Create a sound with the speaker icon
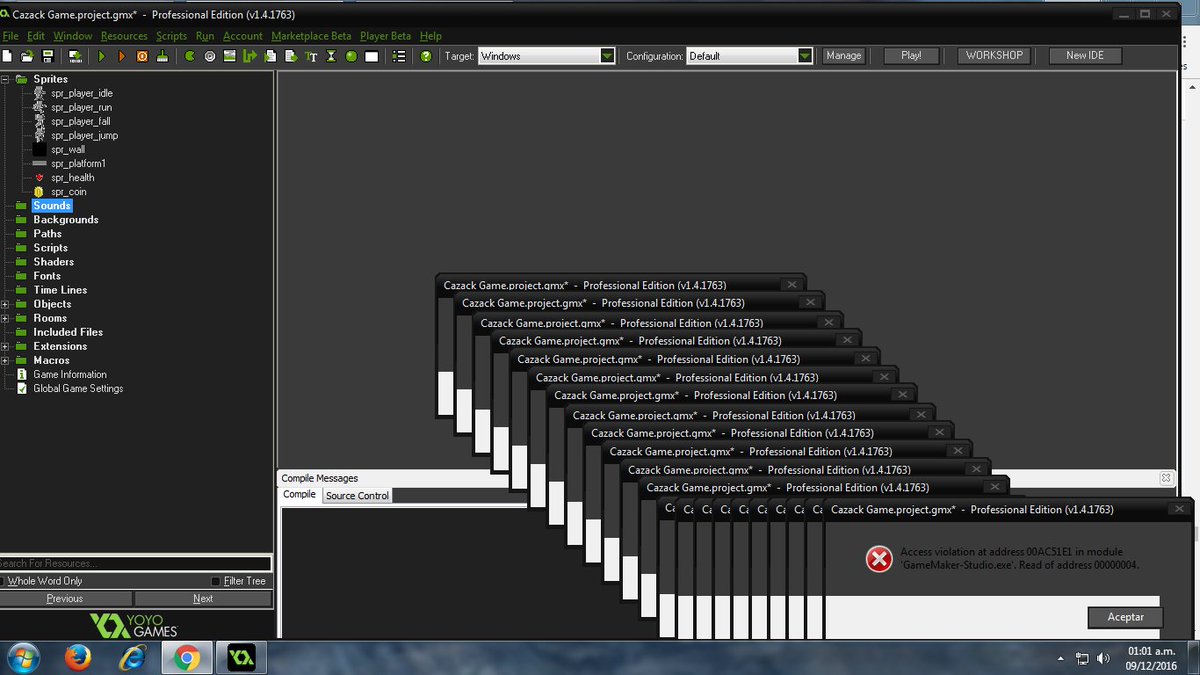The height and width of the screenshot is (675, 1200). (210, 56)
